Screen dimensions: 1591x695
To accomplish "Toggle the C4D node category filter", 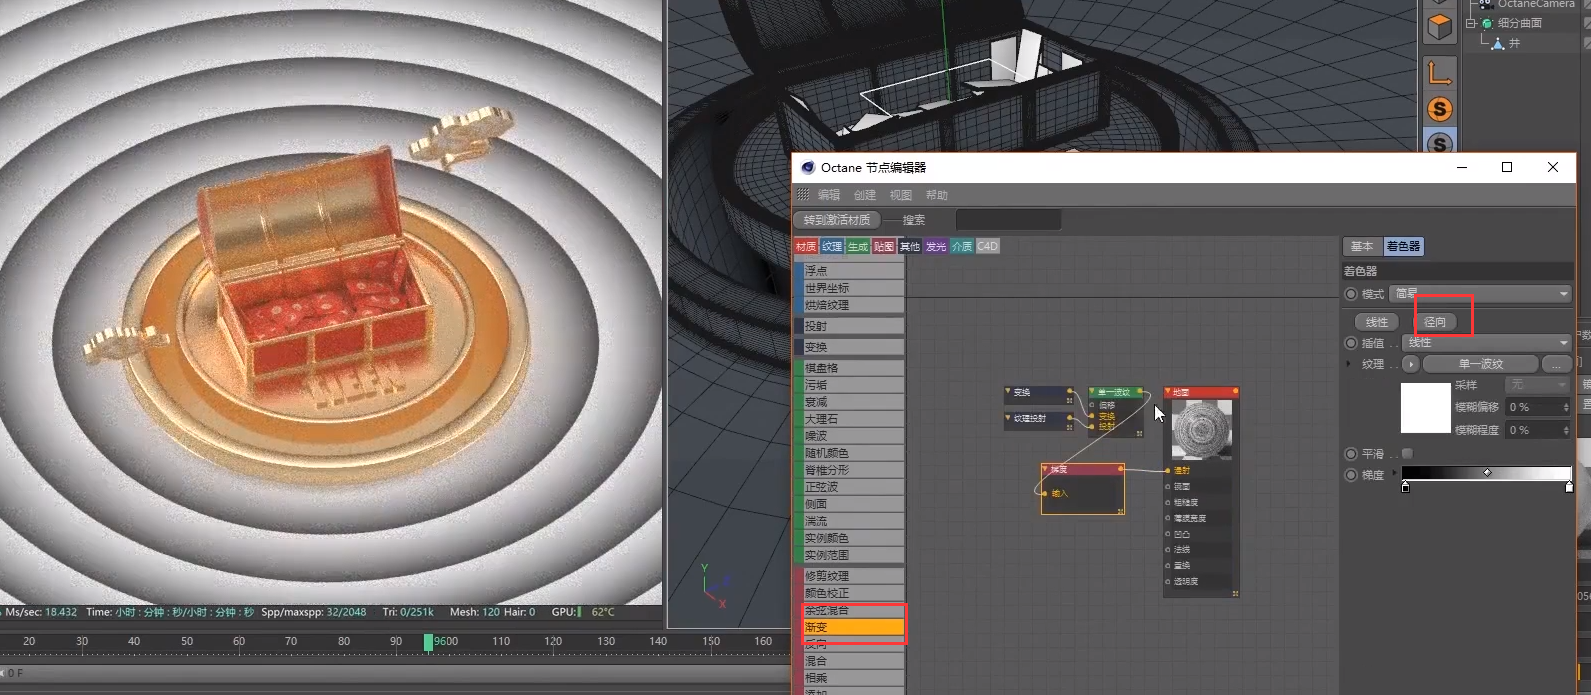I will pyautogui.click(x=988, y=246).
